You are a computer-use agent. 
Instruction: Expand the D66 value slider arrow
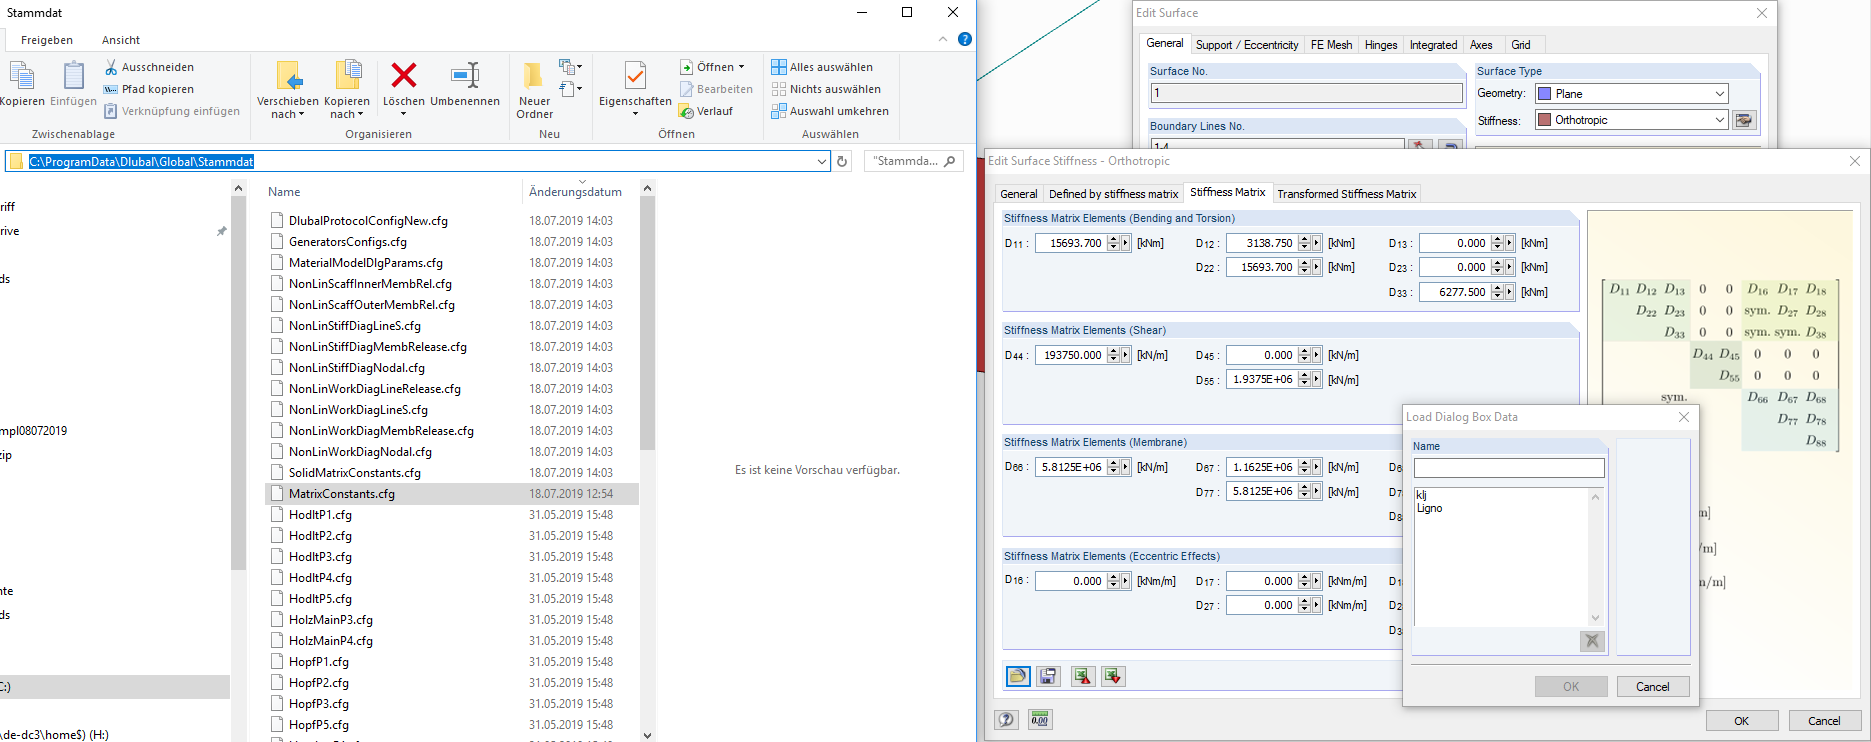[x=1125, y=467]
